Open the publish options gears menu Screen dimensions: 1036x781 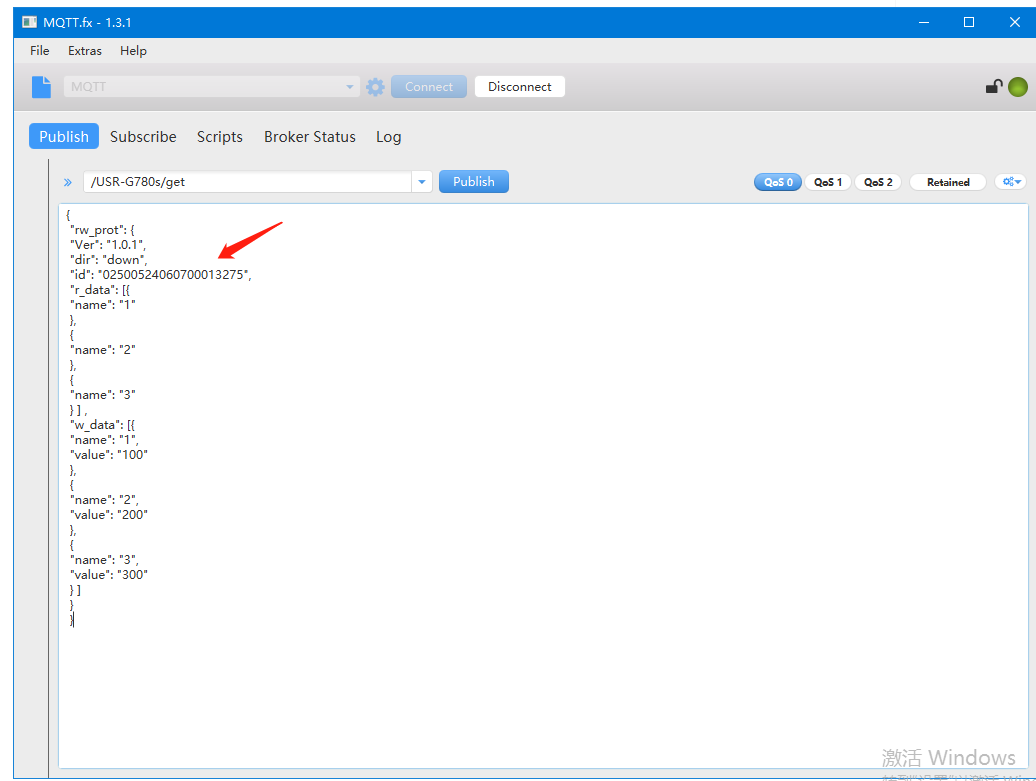[1011, 182]
